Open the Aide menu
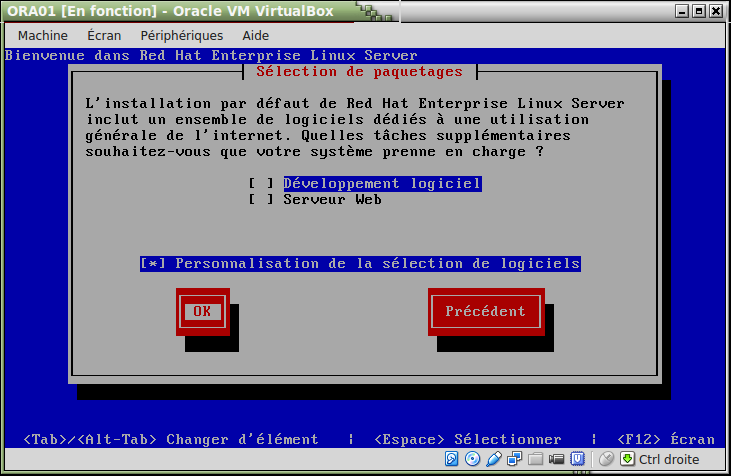 click(255, 35)
